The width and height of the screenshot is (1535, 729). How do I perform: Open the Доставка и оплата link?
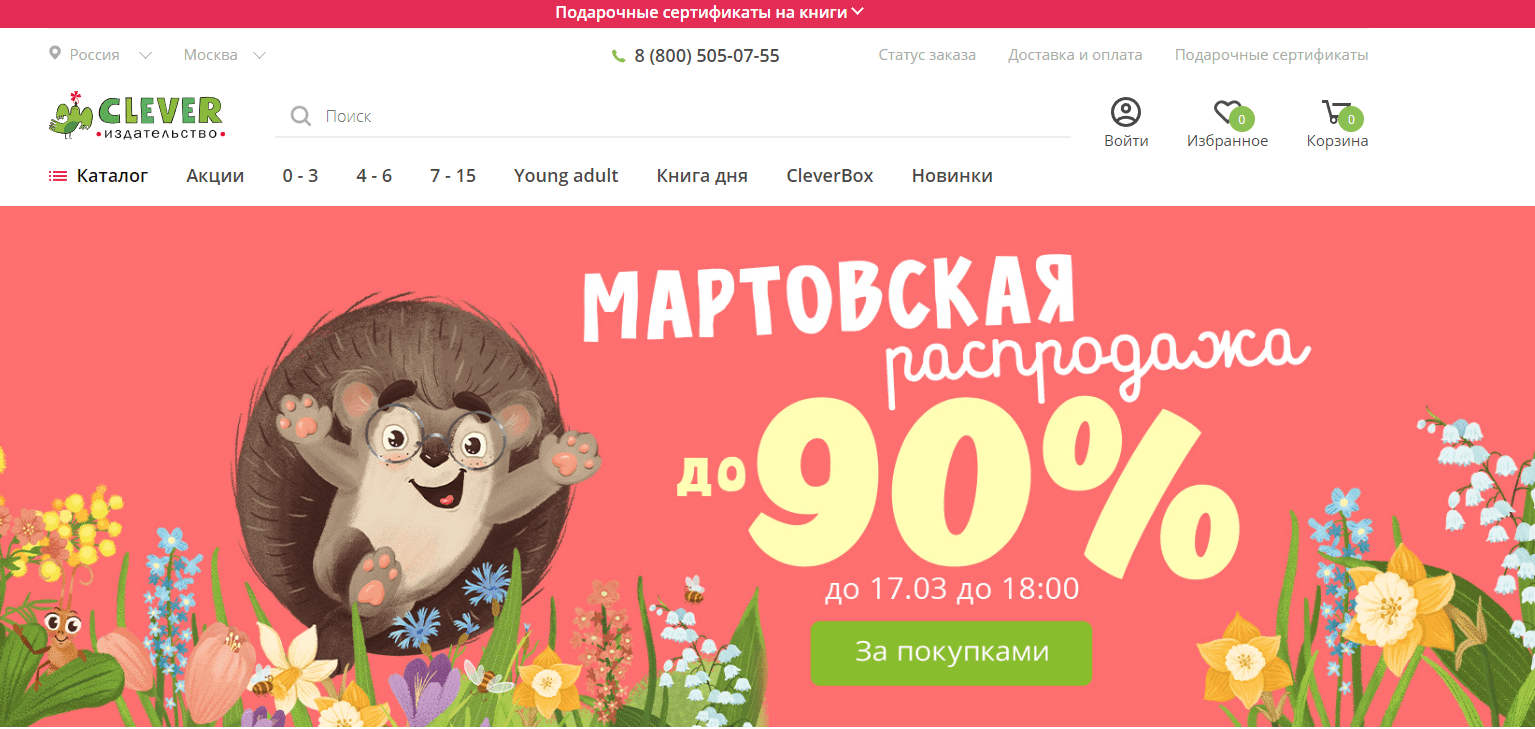pyautogui.click(x=1075, y=55)
